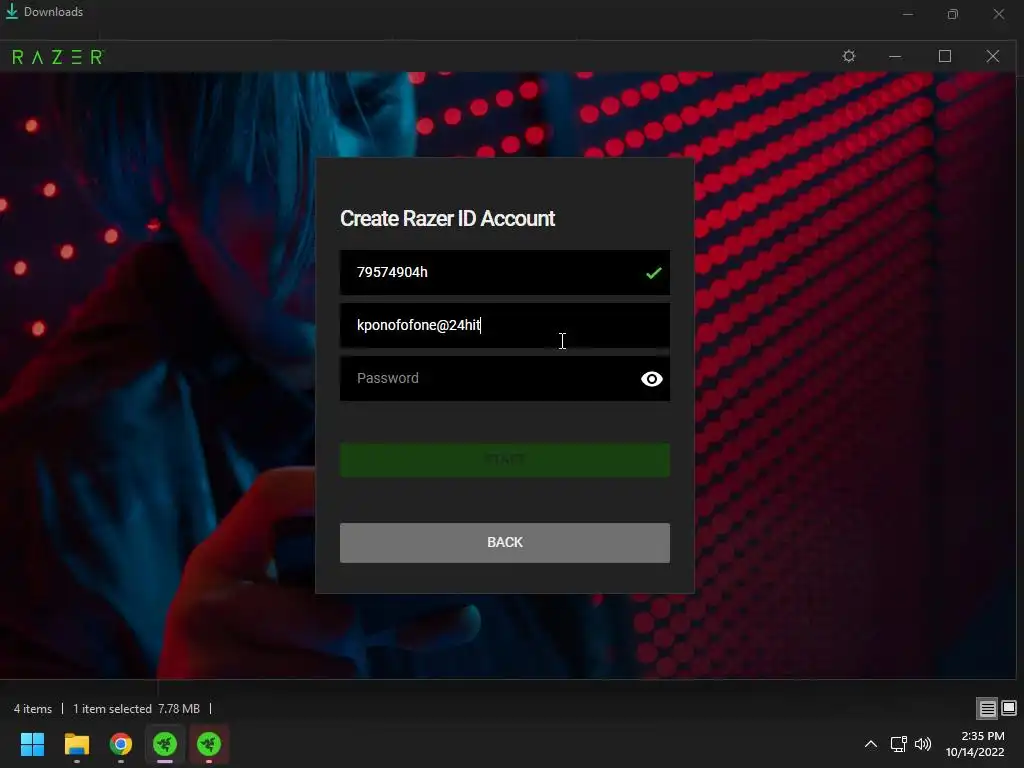
Task: Maximize the Razer installer window
Action: pos(944,56)
